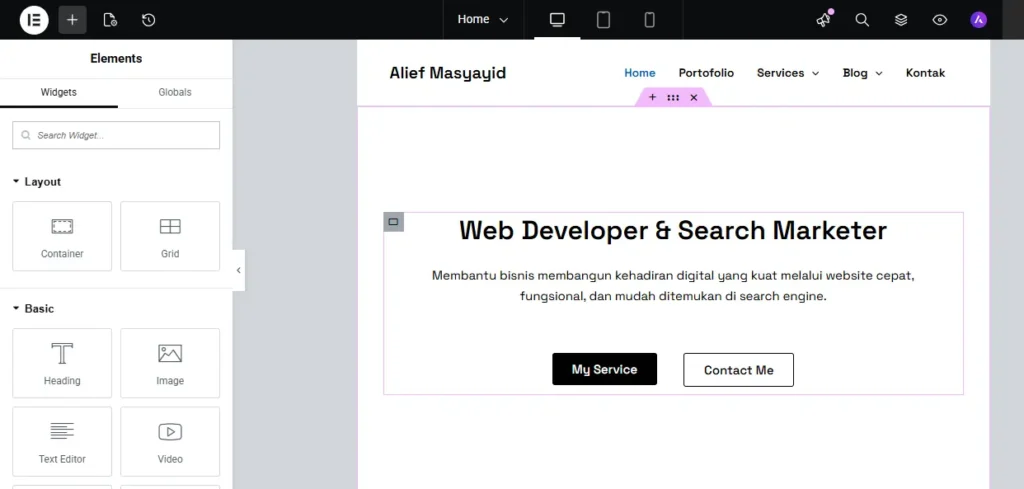Collapse the side panel with arrow

pyautogui.click(x=238, y=270)
